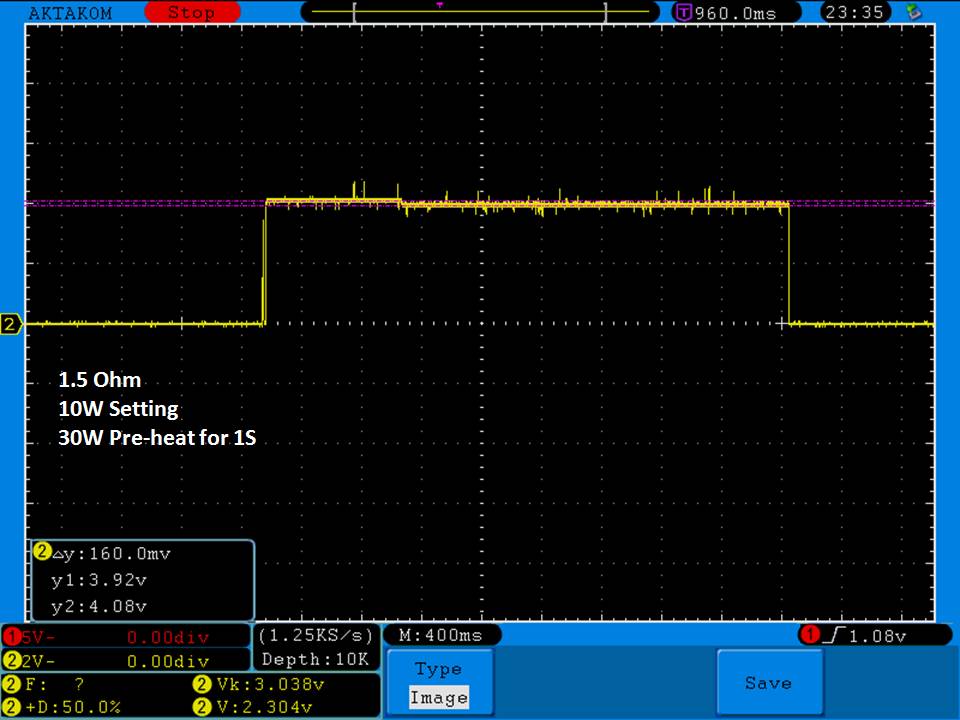The width and height of the screenshot is (960, 720).
Task: Click the channel 2 ground level marker
Action: click(x=11, y=324)
